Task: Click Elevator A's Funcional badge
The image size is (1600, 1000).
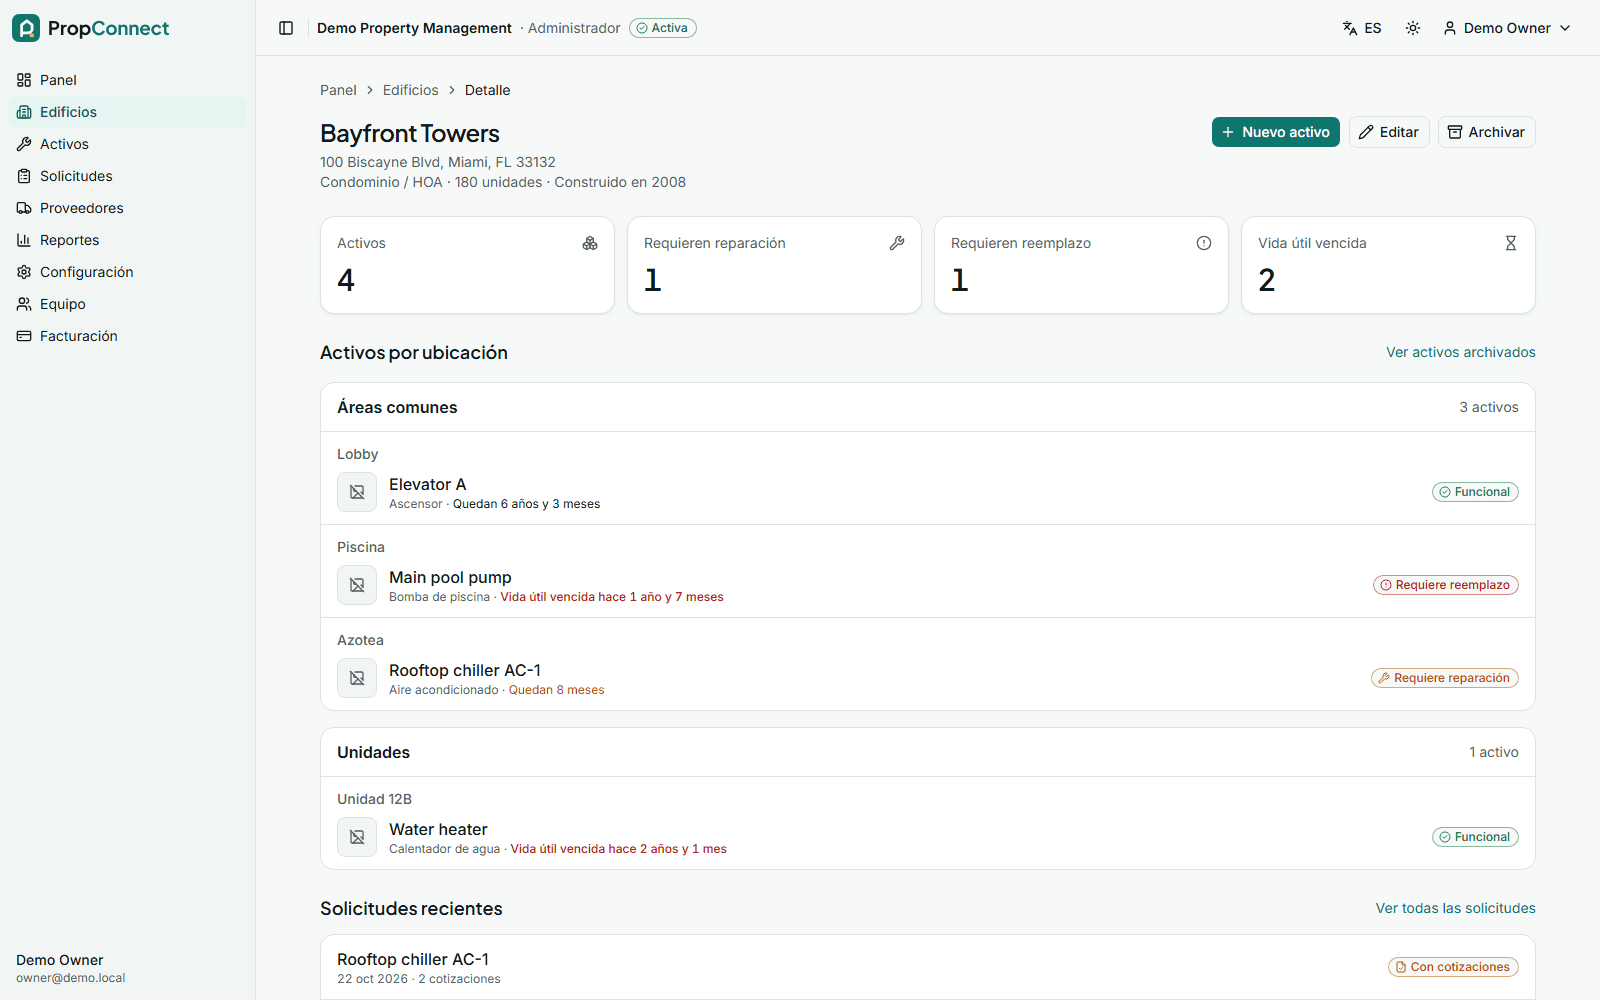Action: [1475, 492]
